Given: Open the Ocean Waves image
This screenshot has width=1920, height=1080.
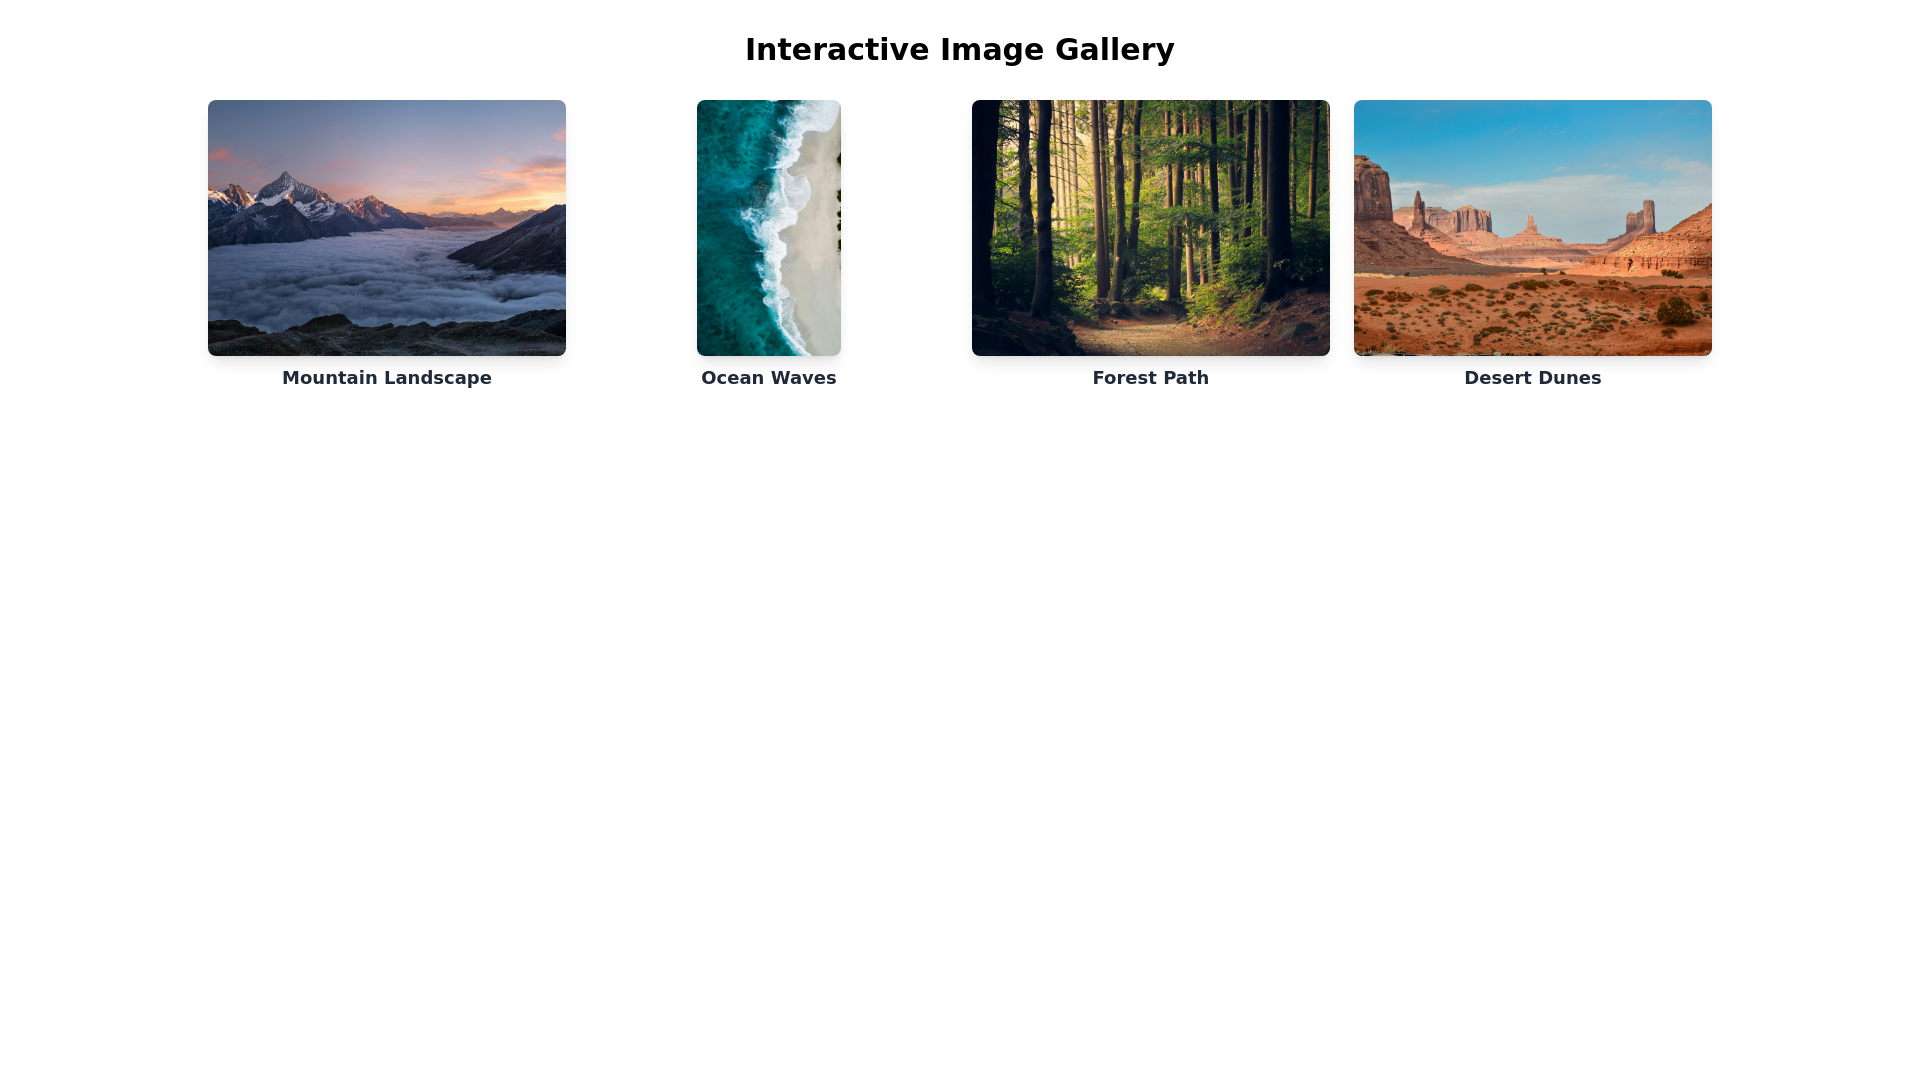Looking at the screenshot, I should click(769, 228).
